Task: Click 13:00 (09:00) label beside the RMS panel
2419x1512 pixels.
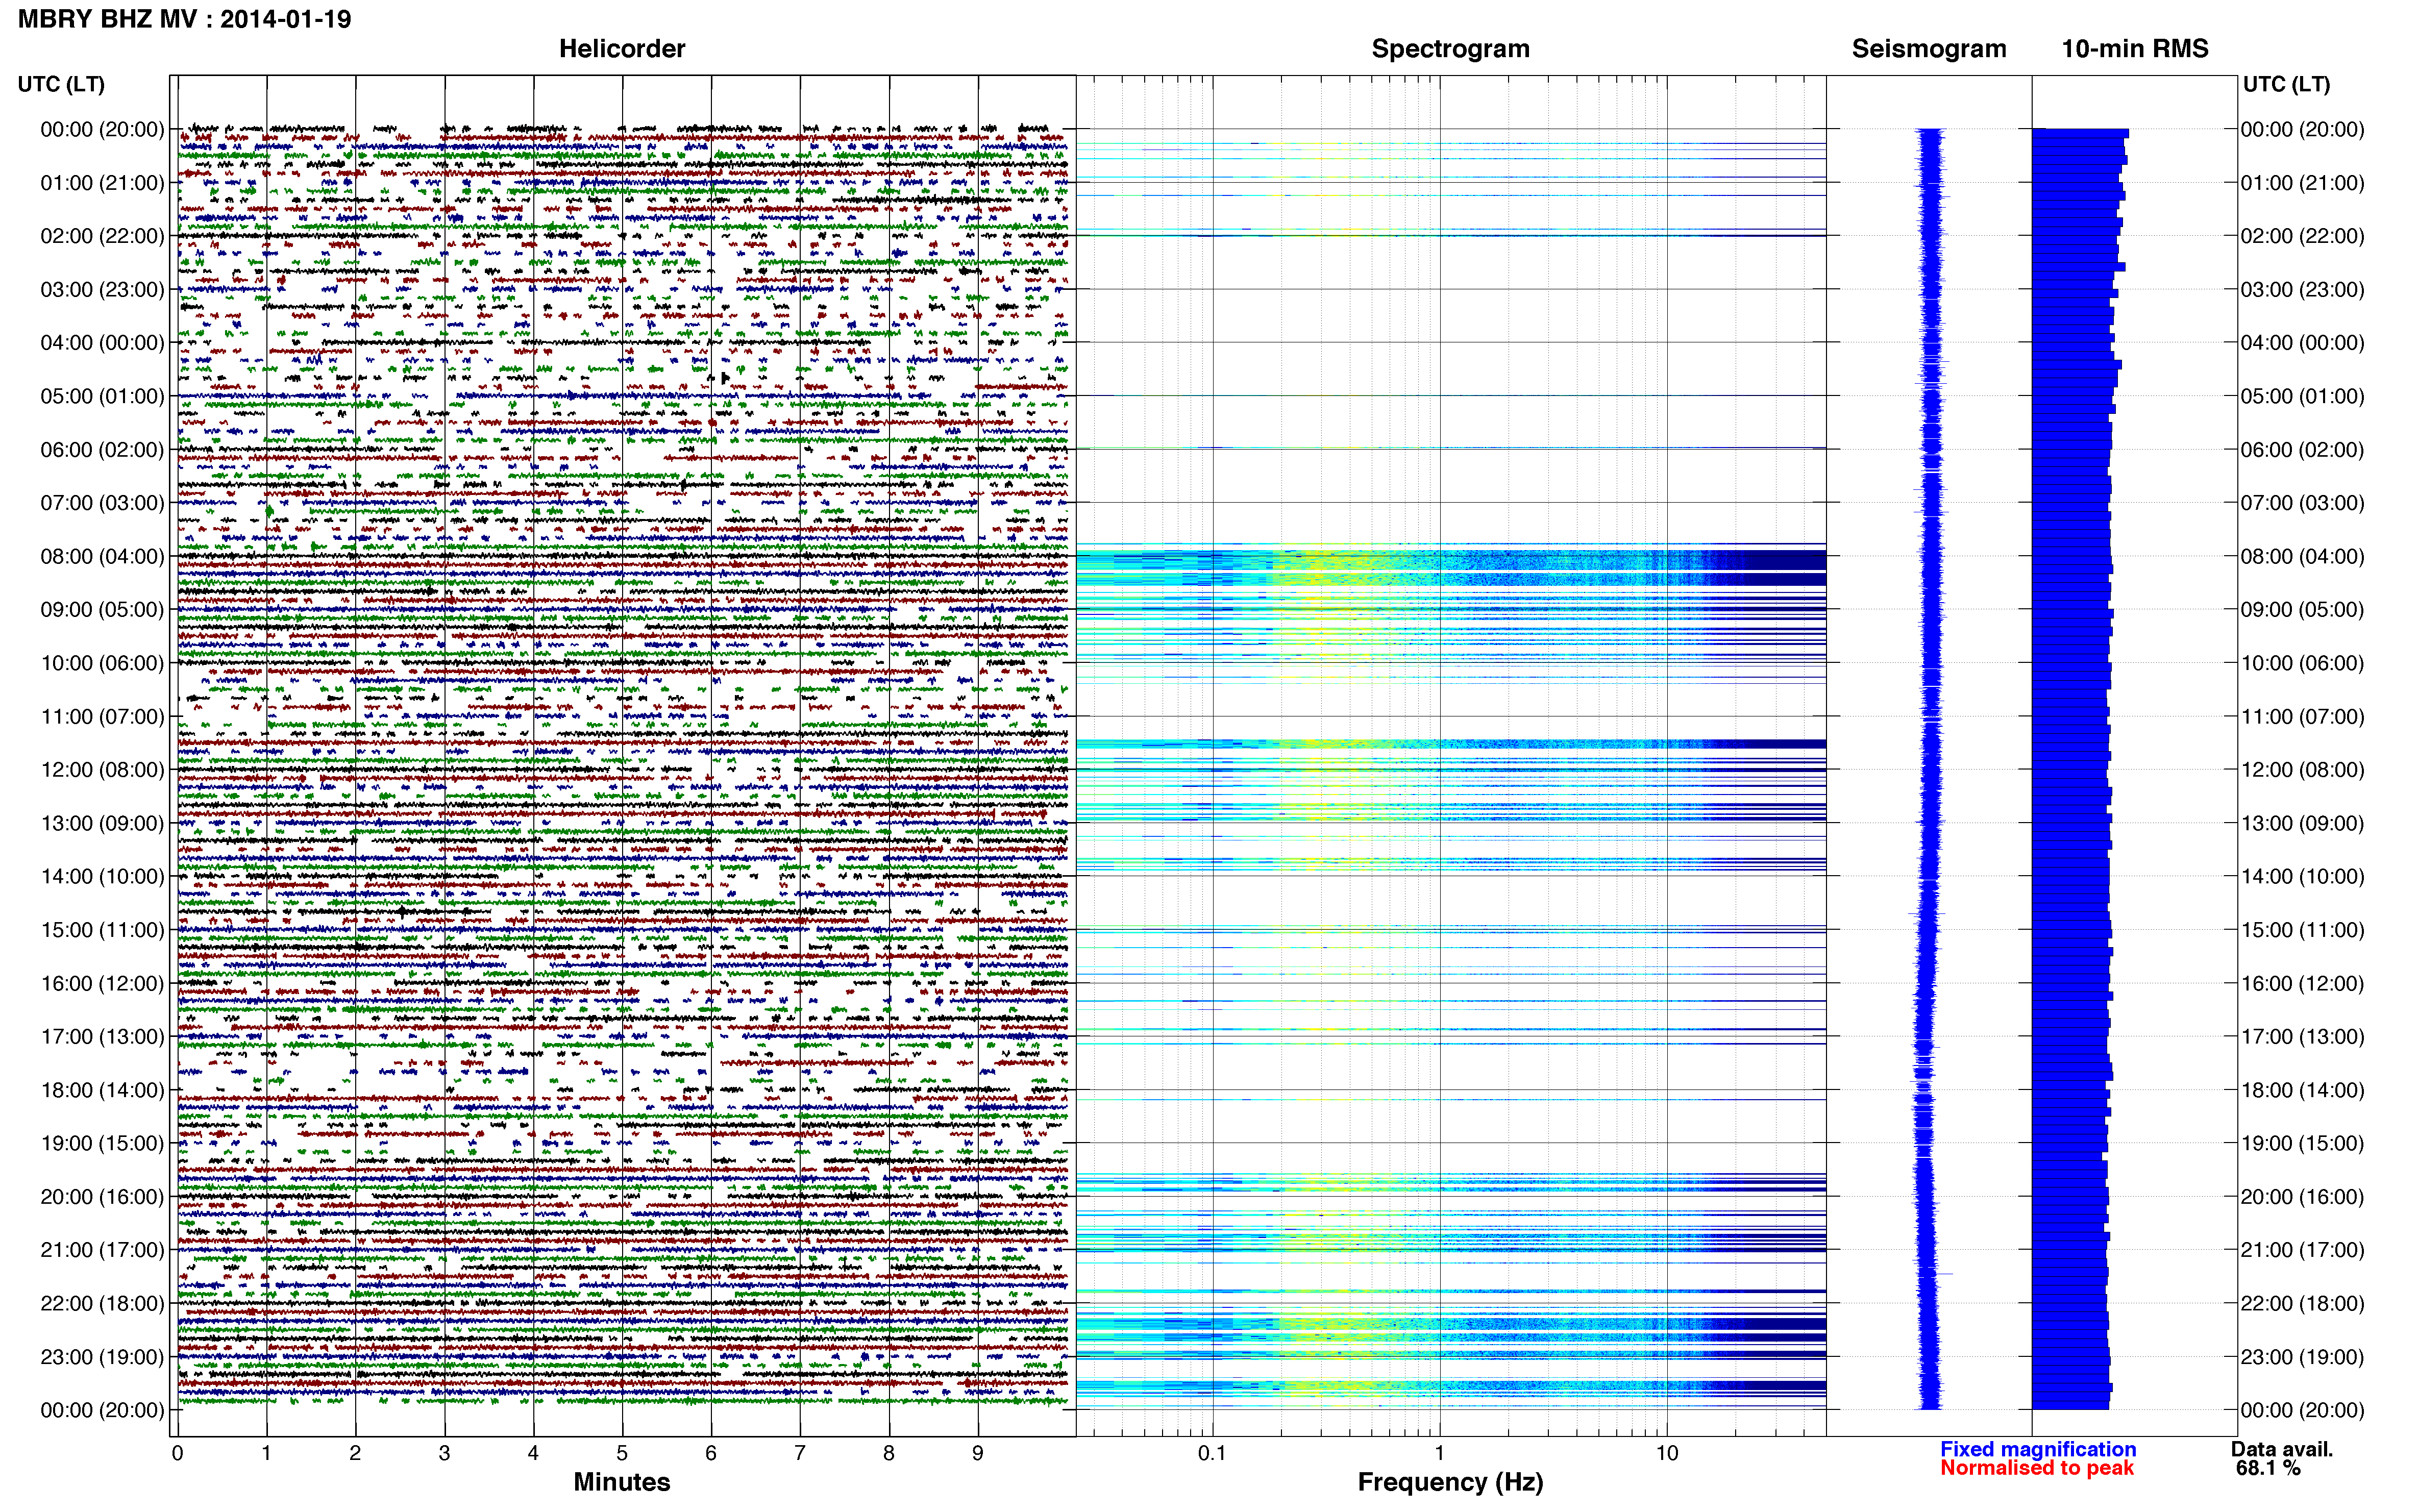Action: (x=2302, y=823)
